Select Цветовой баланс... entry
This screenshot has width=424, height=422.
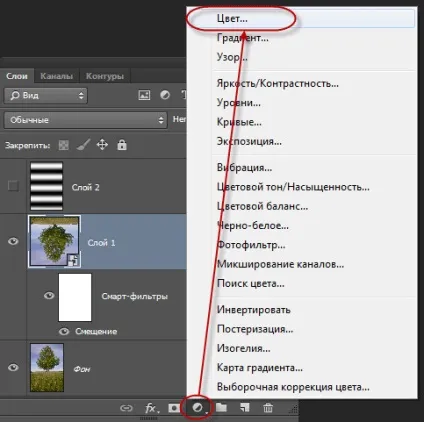pos(302,206)
